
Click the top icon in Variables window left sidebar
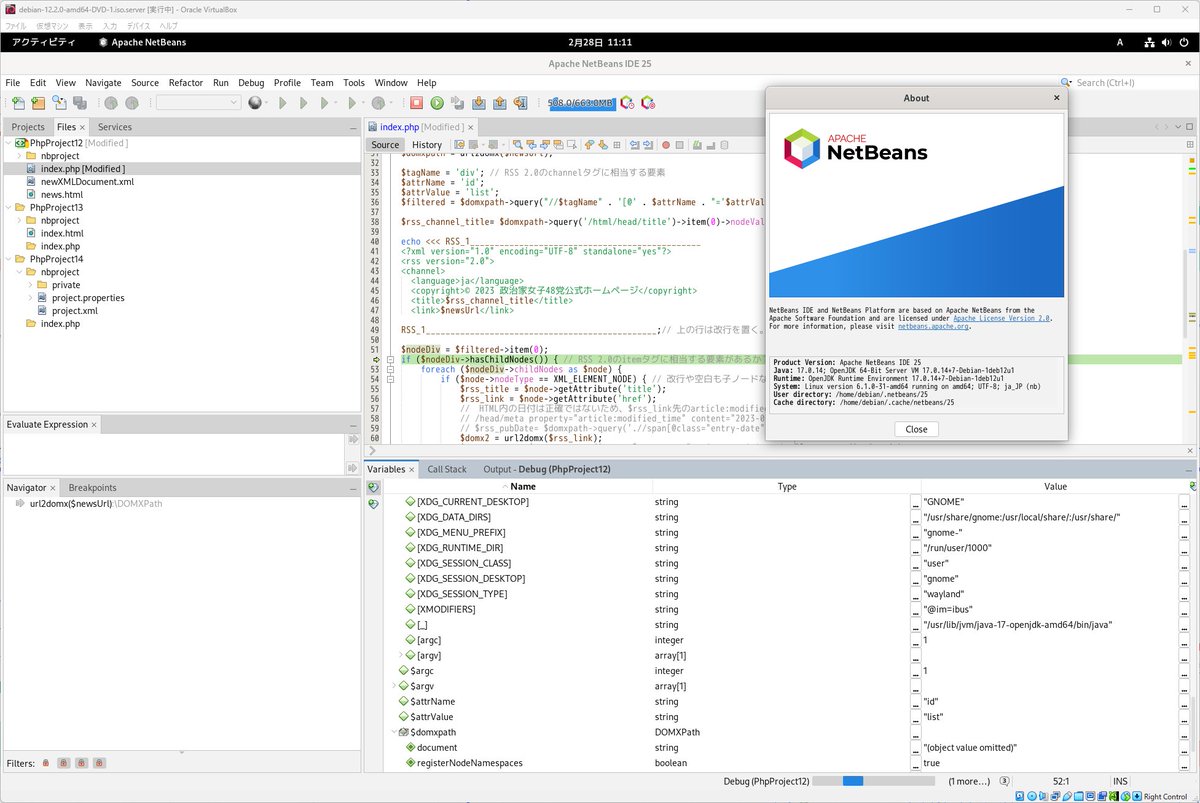[x=373, y=487]
